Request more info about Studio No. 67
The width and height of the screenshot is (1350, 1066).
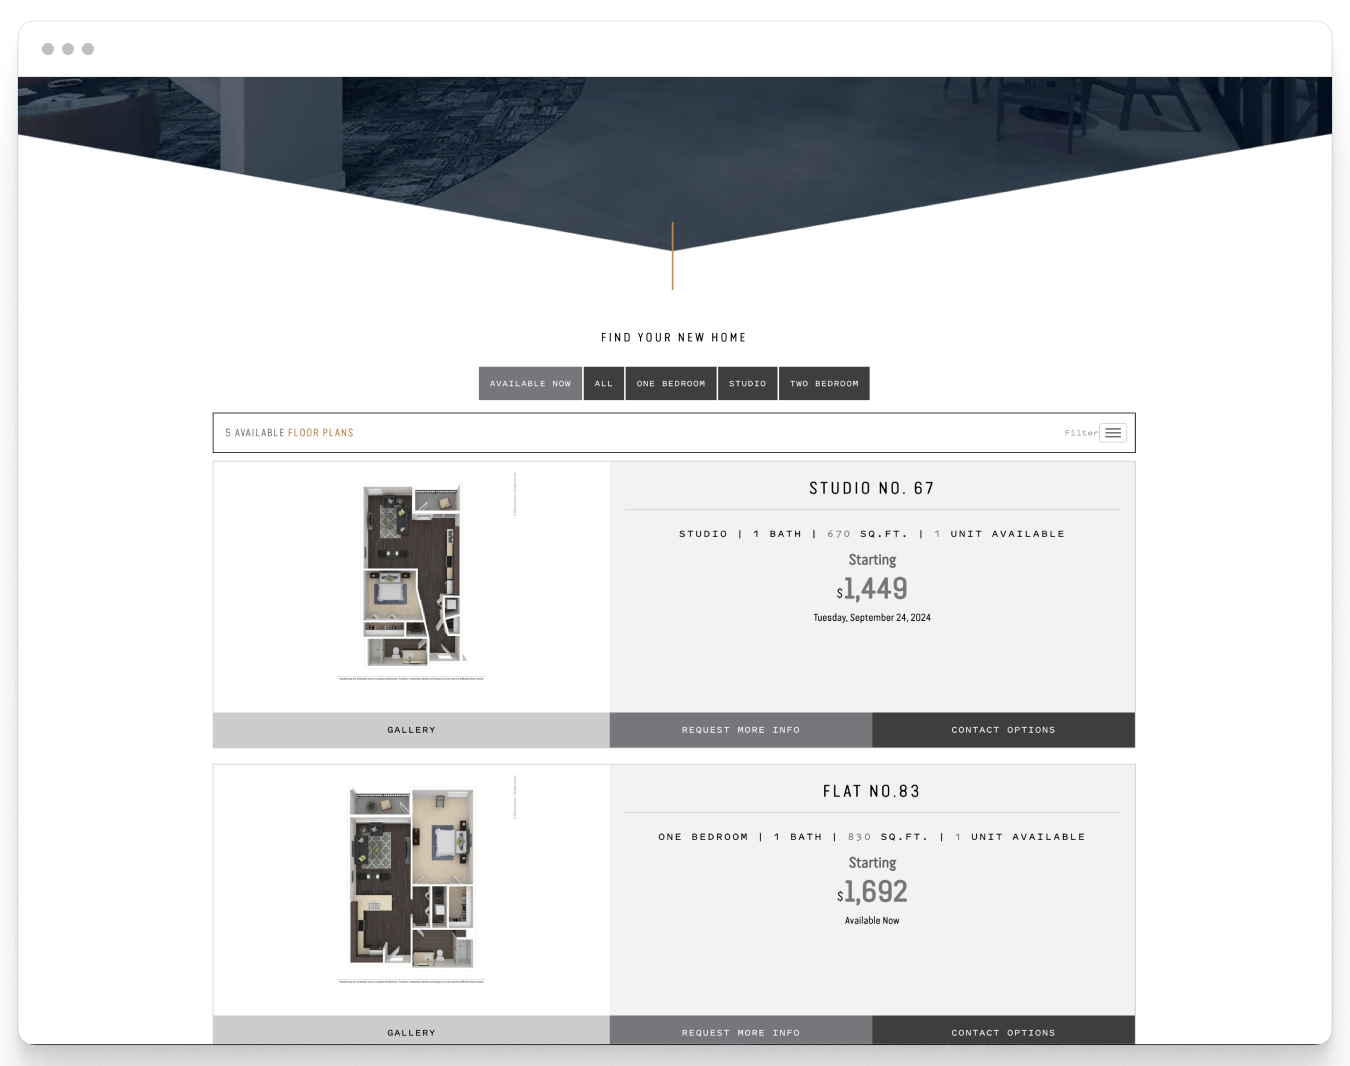tap(740, 730)
